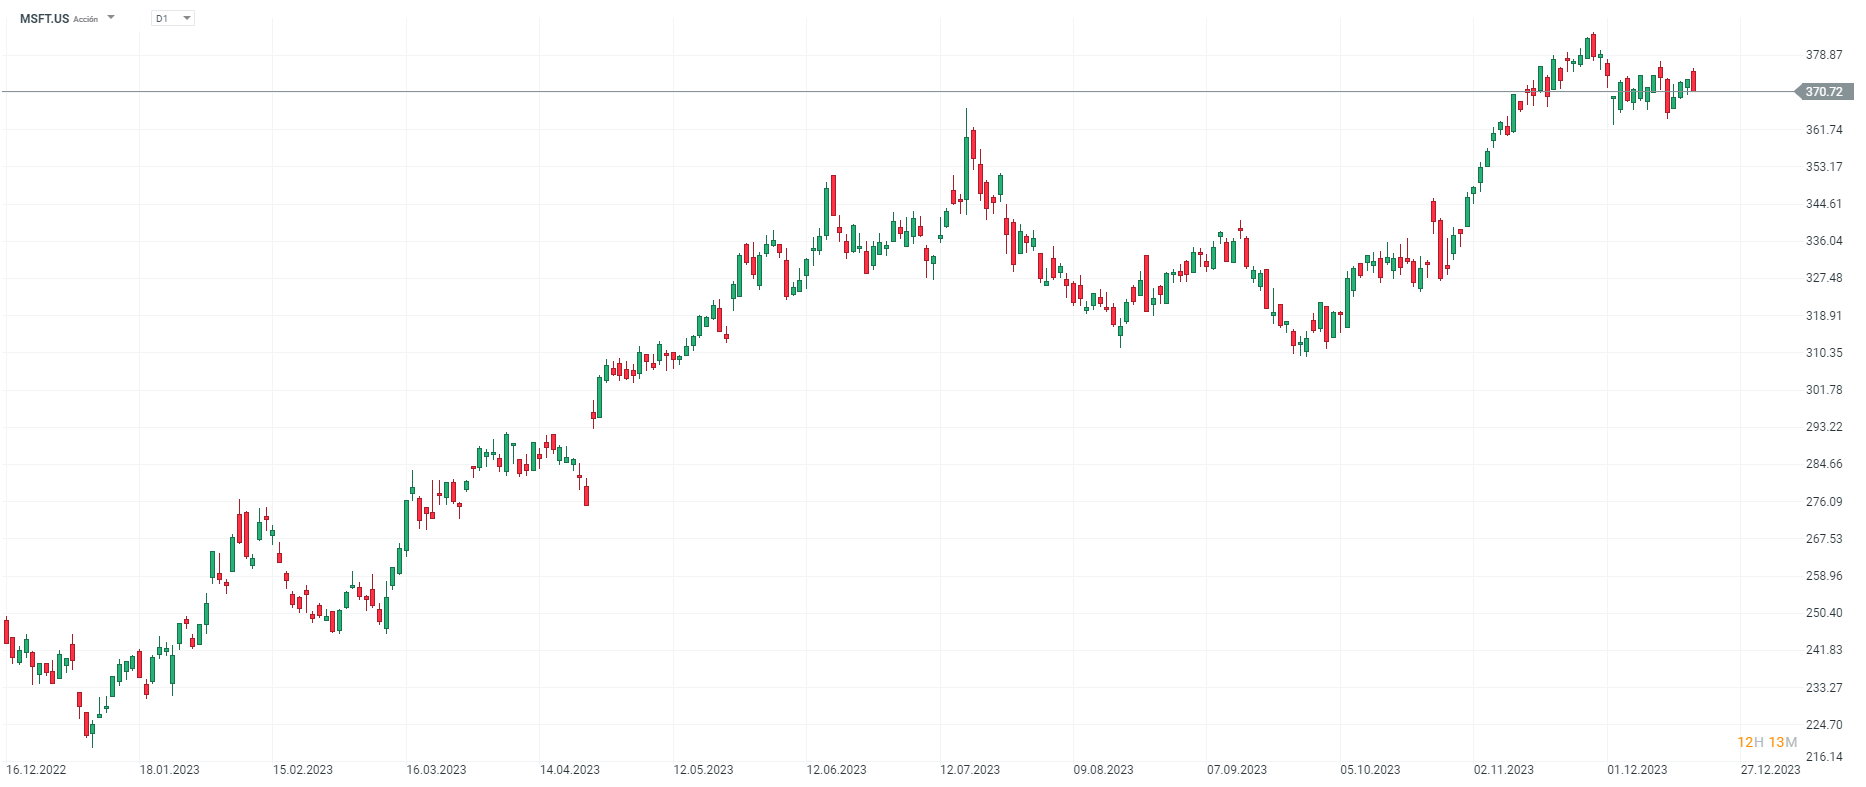Click the 01.12.2023 date axis label
Screen dimensions: 1866x787
[1637, 770]
